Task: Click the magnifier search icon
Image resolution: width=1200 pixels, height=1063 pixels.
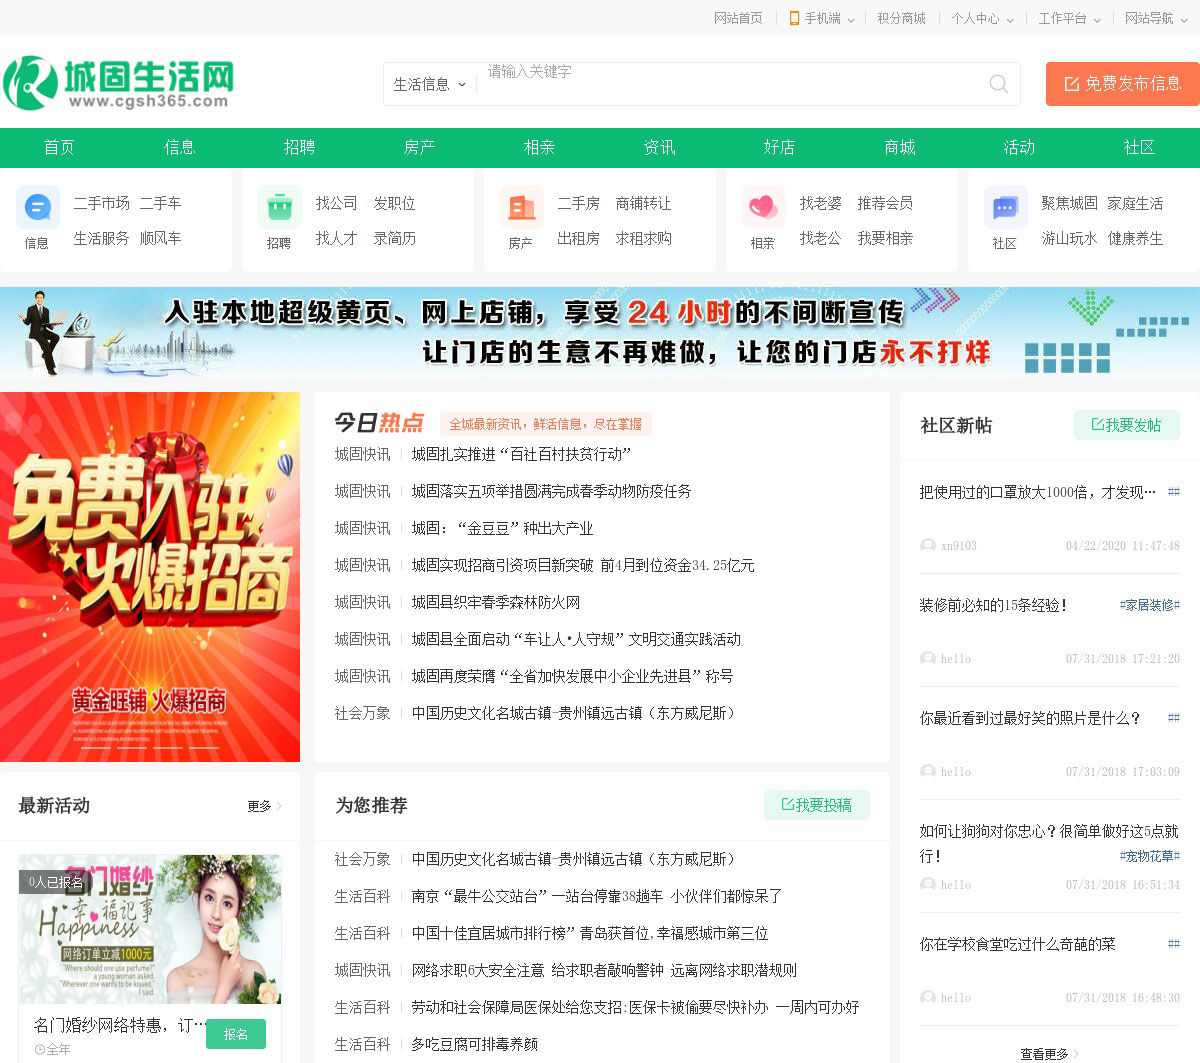Action: click(998, 84)
